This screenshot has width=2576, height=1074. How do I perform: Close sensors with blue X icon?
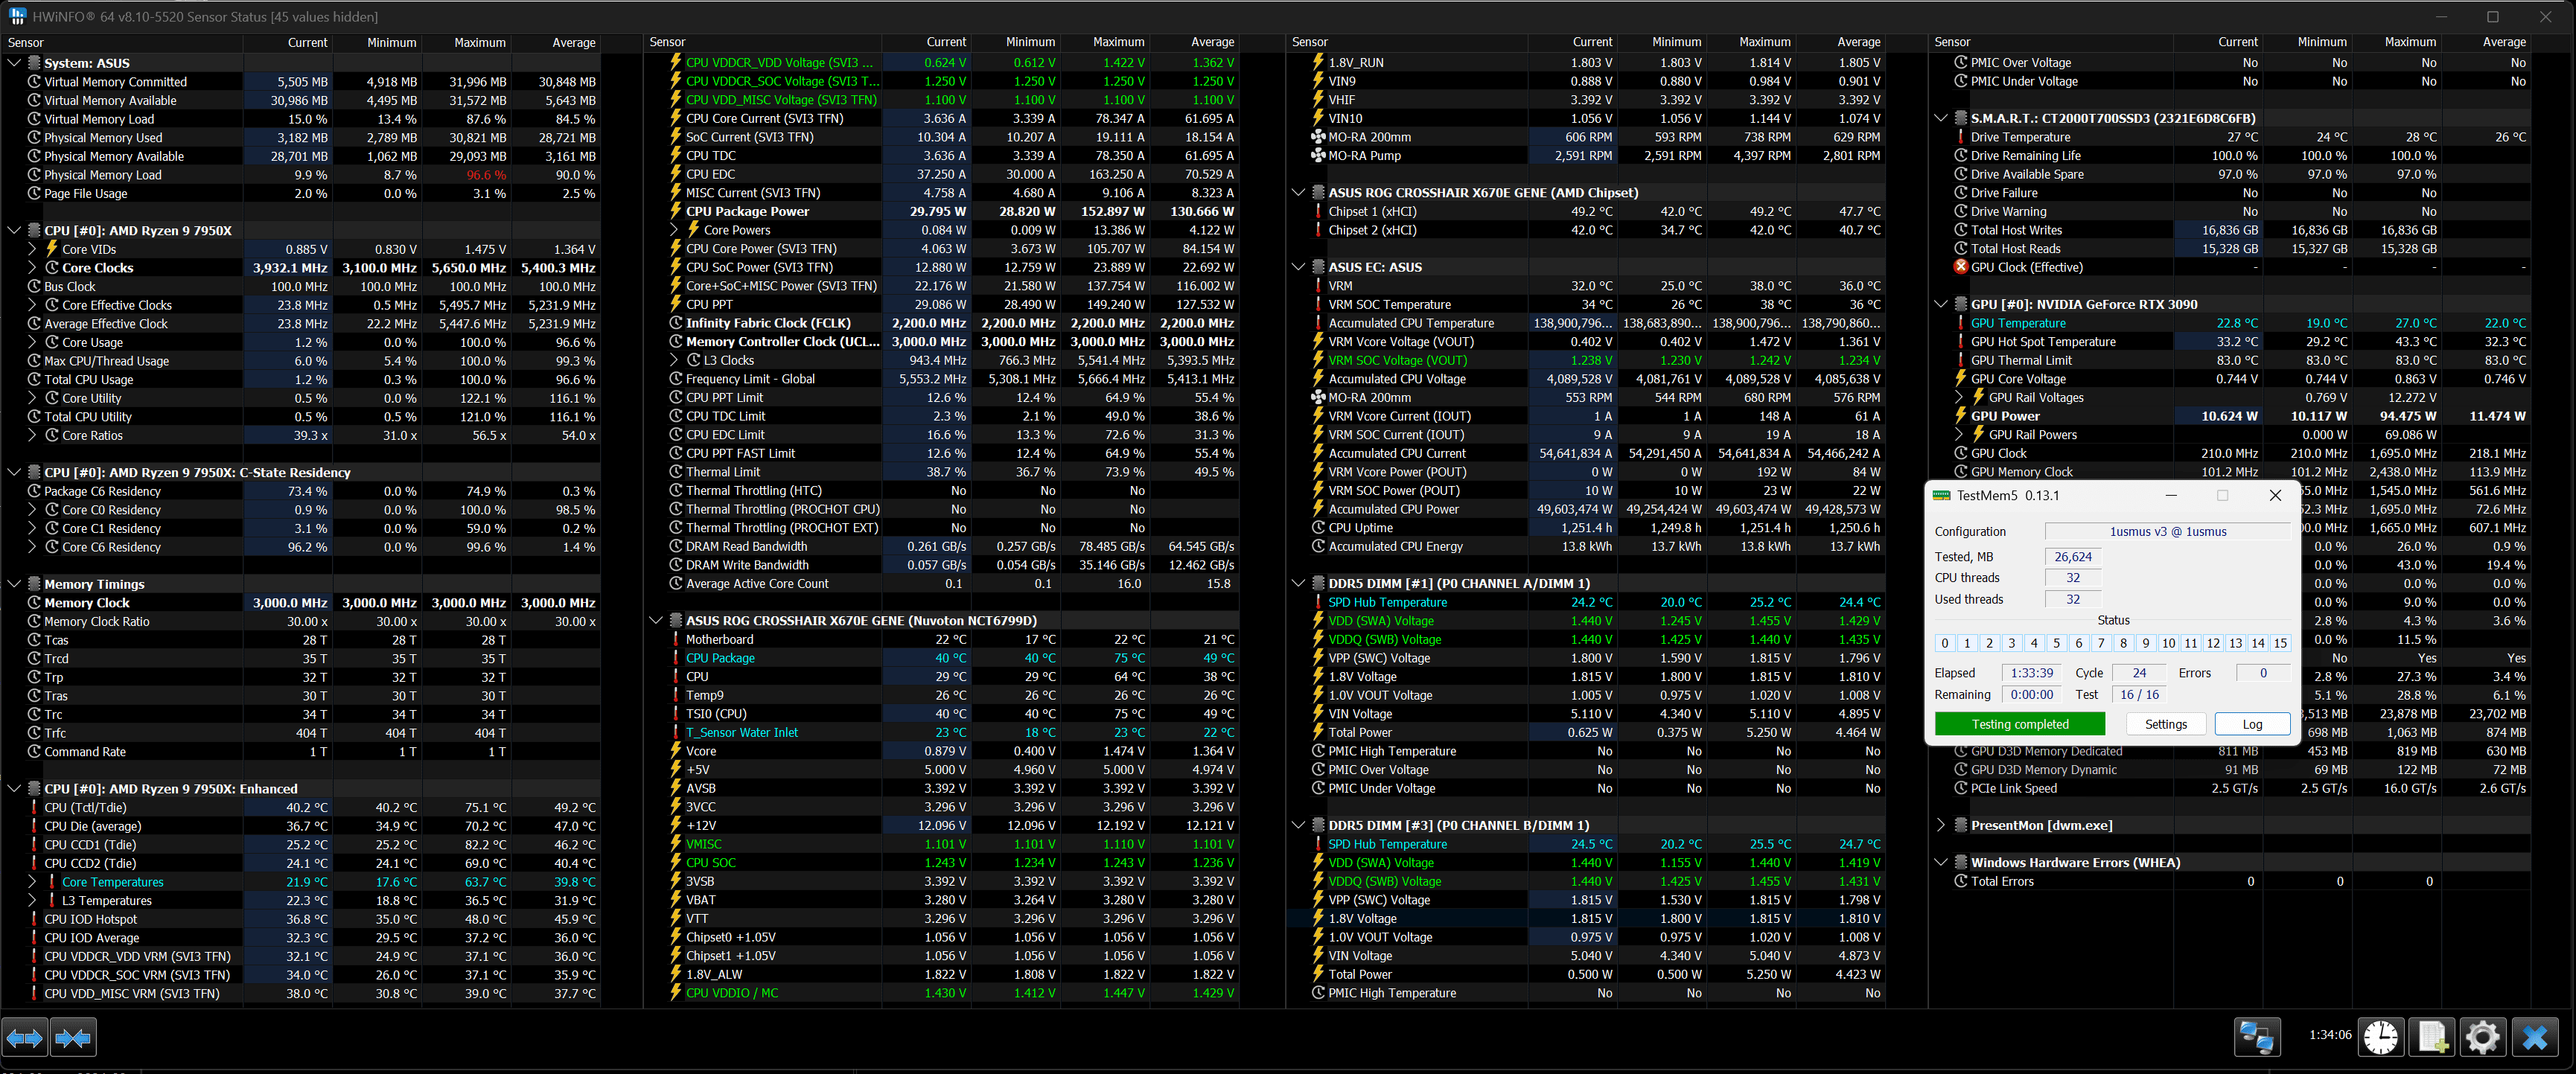[2534, 1037]
